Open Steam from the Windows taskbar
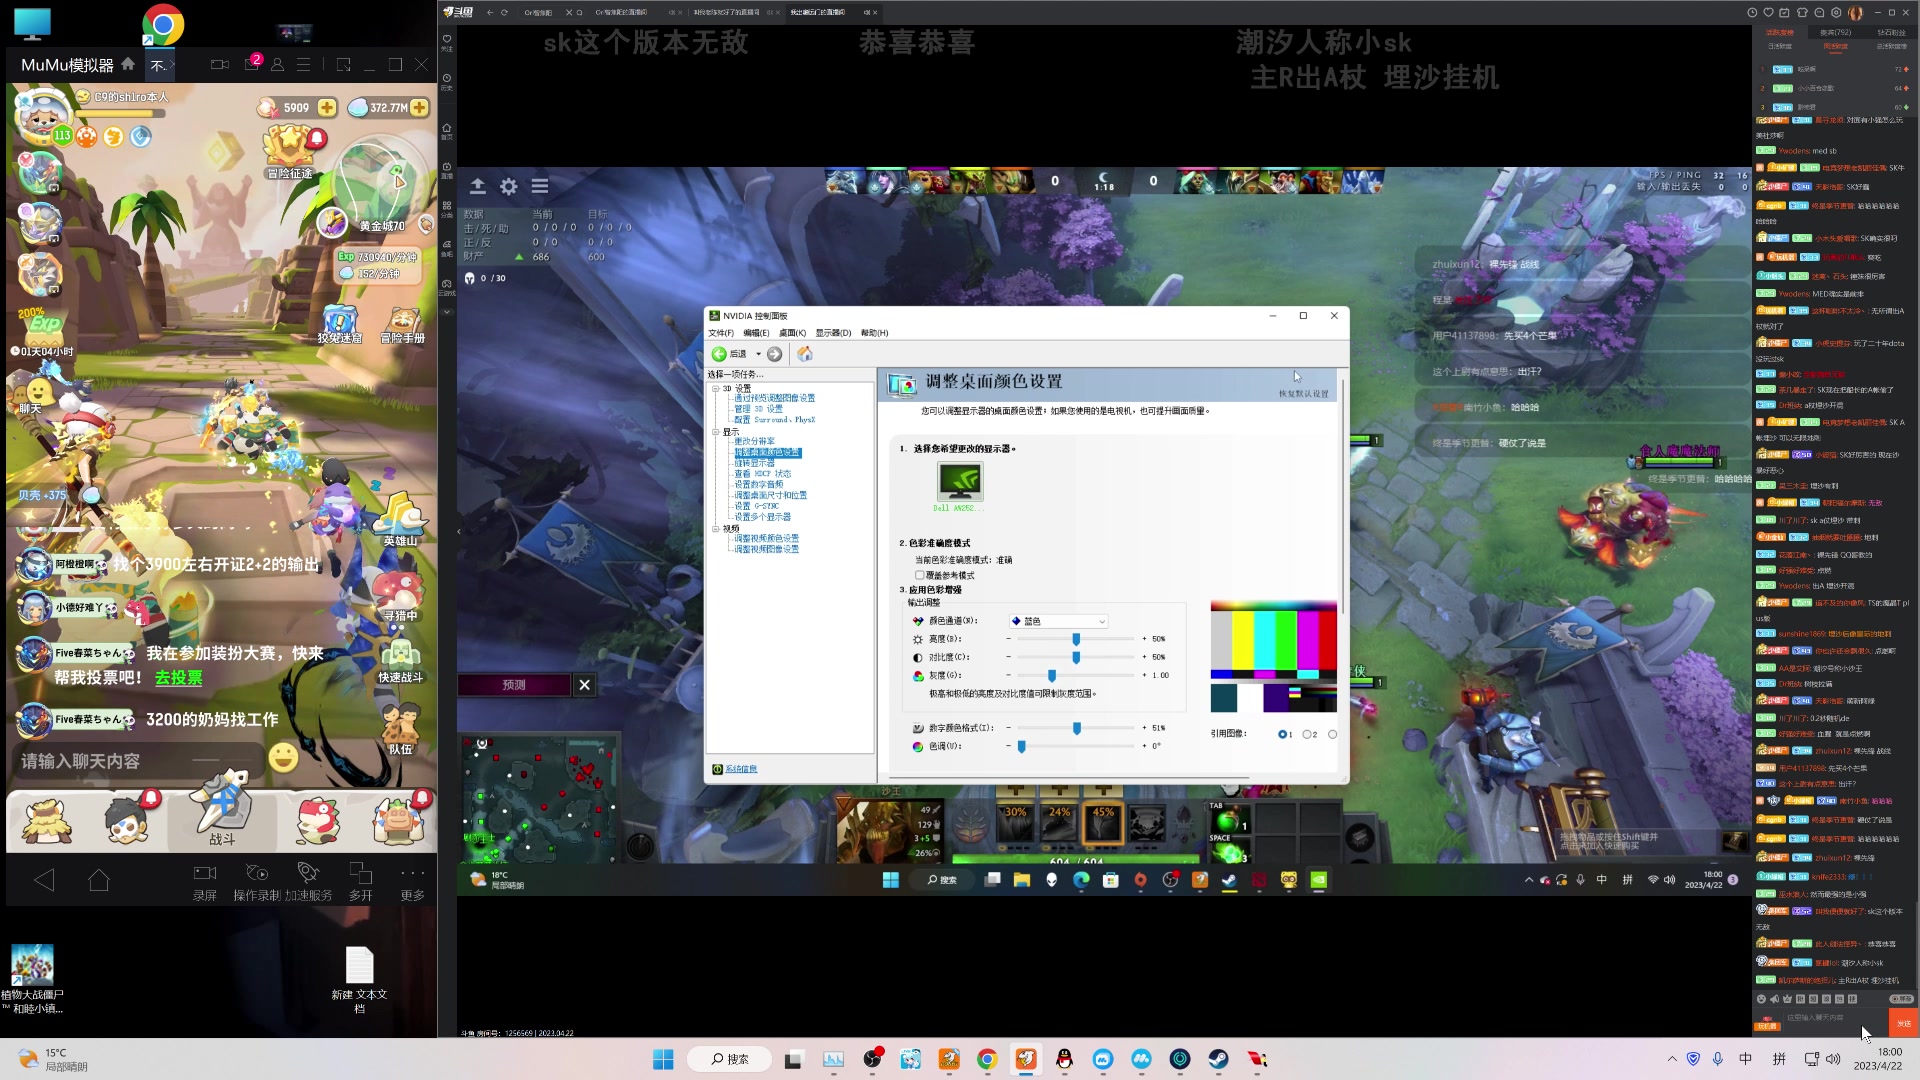1920x1080 pixels. pyautogui.click(x=1218, y=1059)
